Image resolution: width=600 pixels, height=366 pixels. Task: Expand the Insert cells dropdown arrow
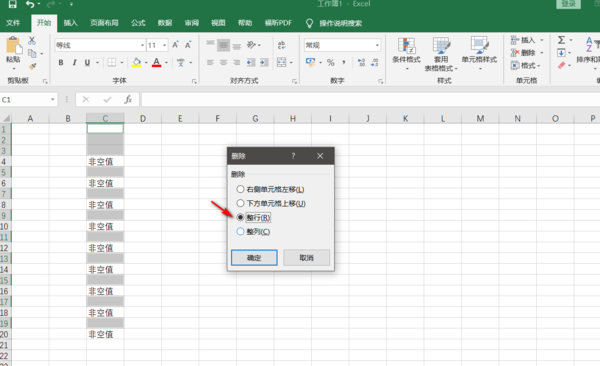(541, 40)
